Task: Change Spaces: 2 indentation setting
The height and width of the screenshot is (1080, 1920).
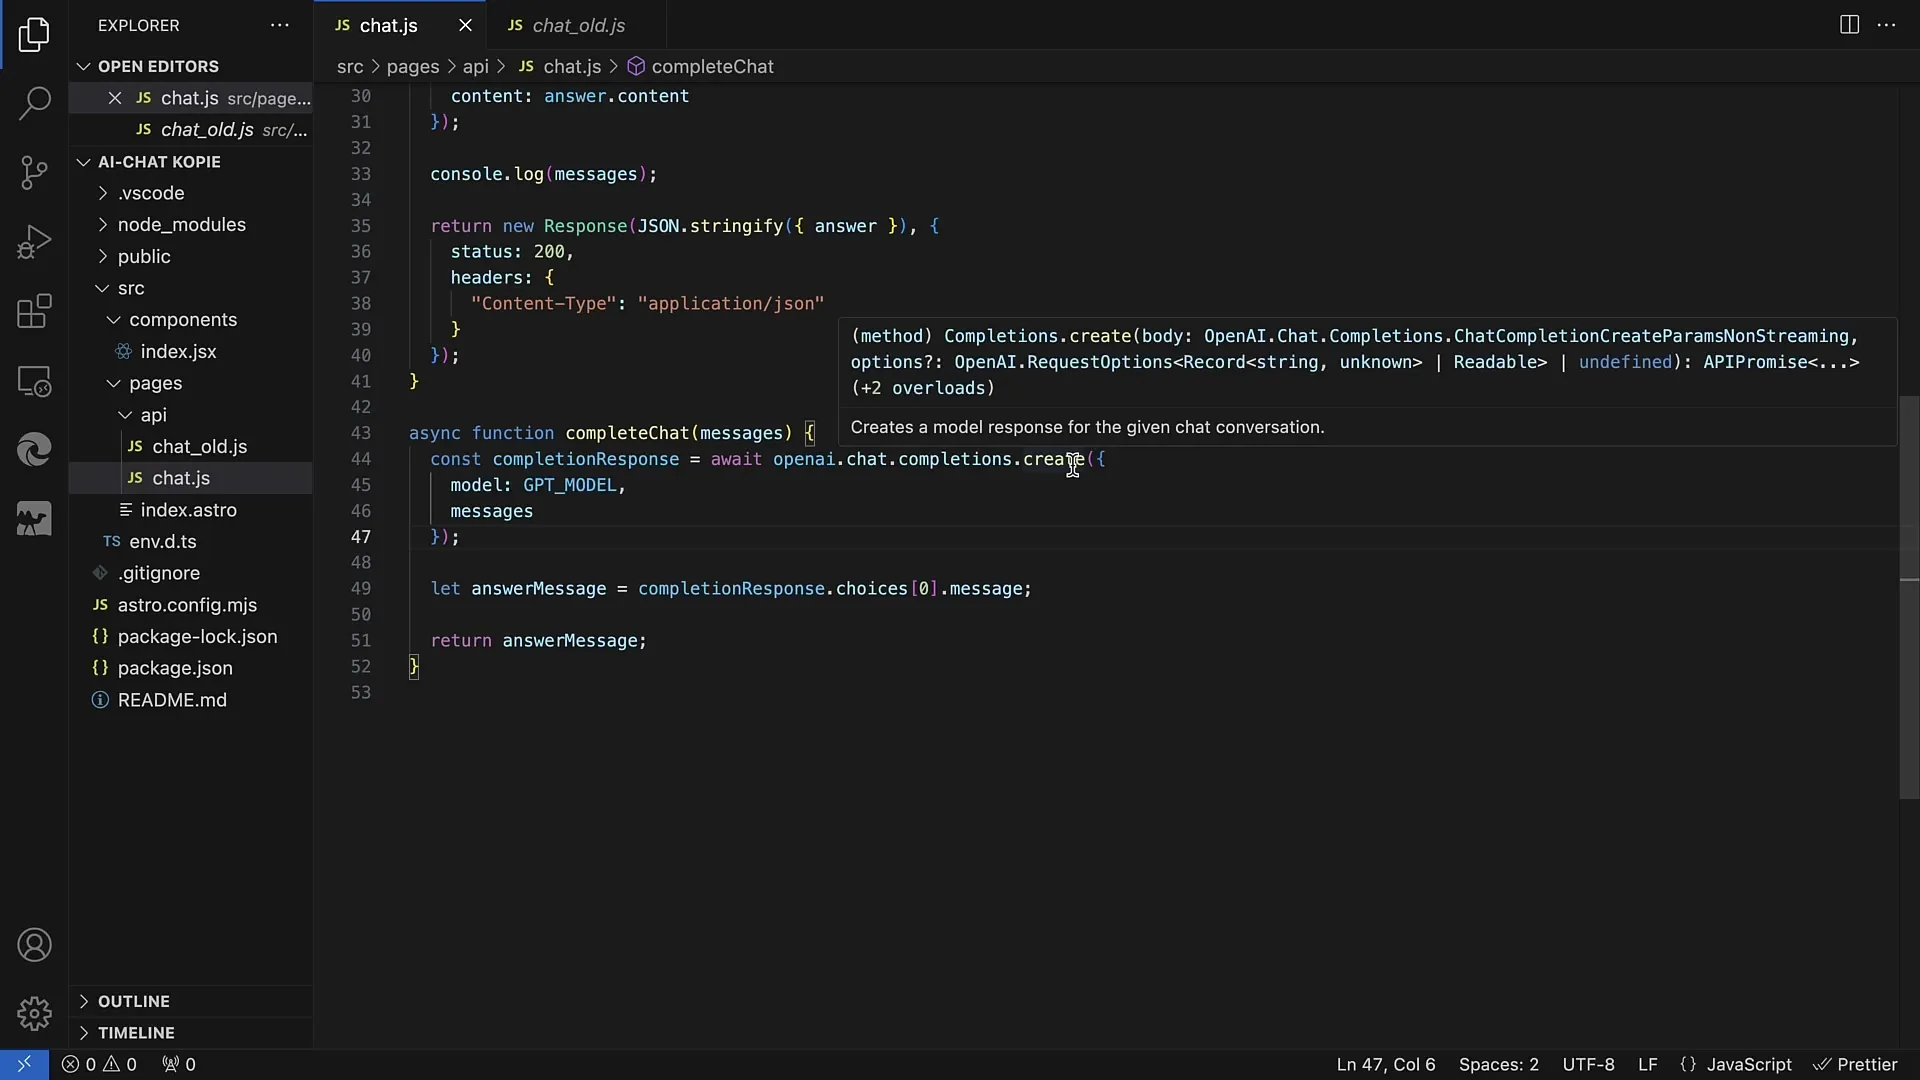Action: coord(1498,1064)
